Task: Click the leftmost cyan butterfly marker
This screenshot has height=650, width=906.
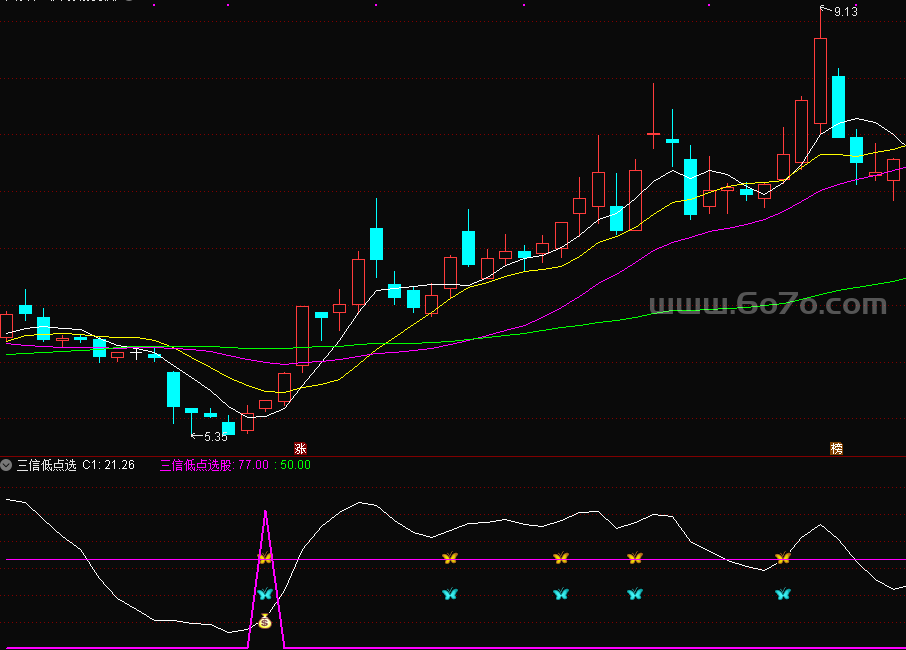Action: [x=264, y=594]
